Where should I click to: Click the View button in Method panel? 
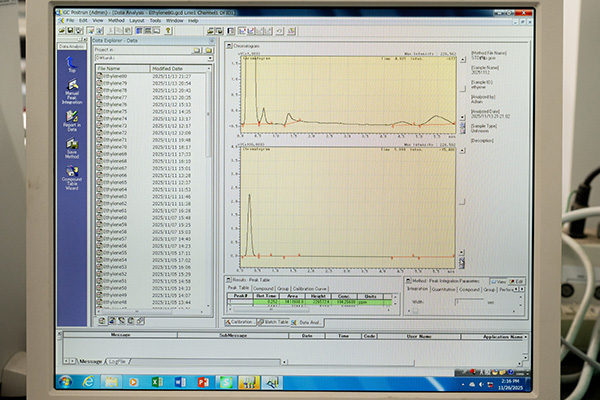[500, 280]
